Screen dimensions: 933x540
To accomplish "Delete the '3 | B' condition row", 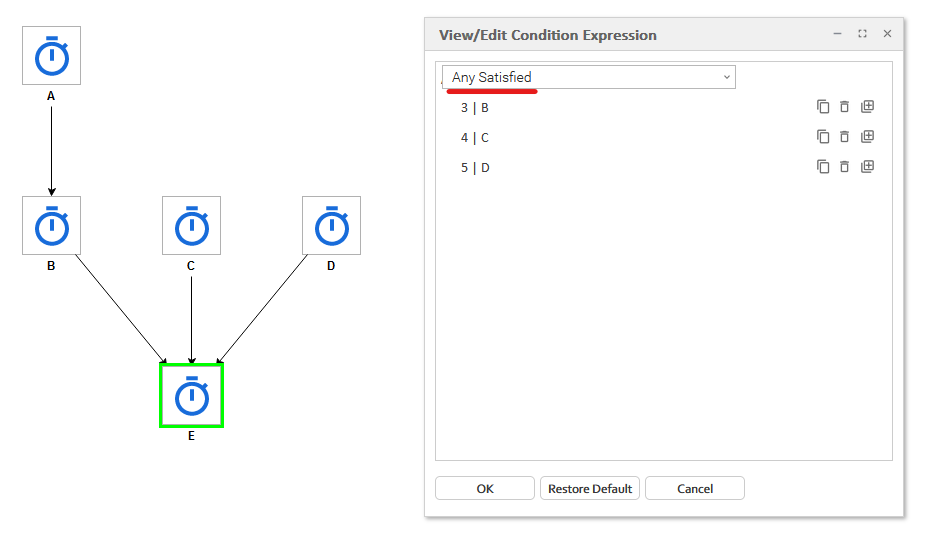I will (x=844, y=107).
